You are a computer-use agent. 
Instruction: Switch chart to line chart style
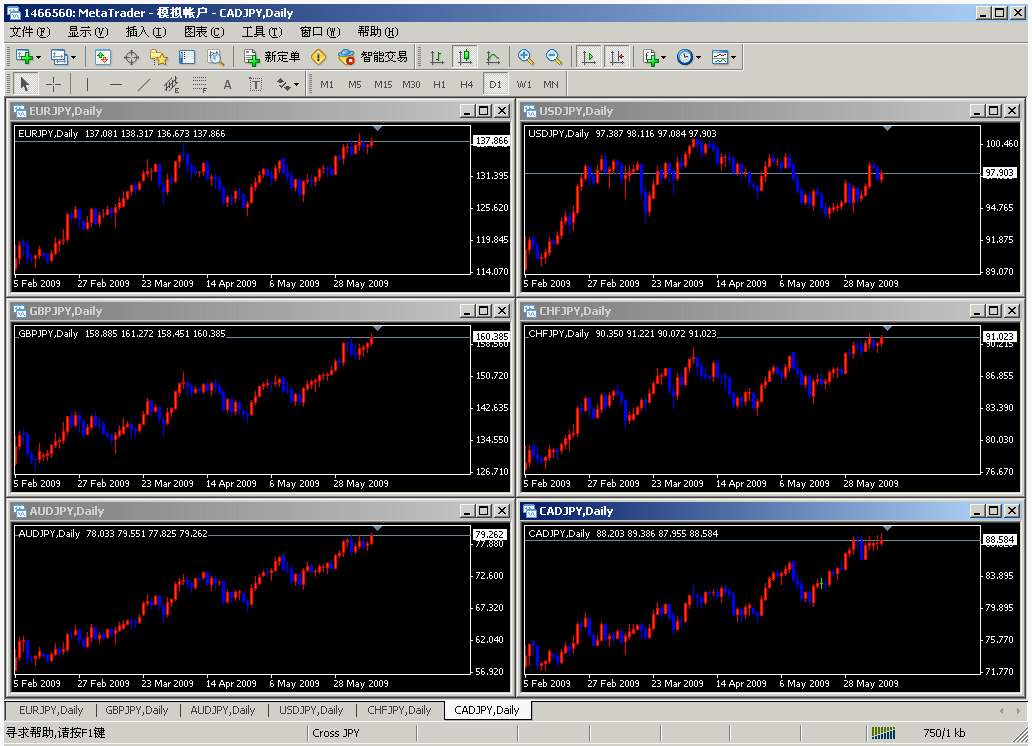click(492, 57)
